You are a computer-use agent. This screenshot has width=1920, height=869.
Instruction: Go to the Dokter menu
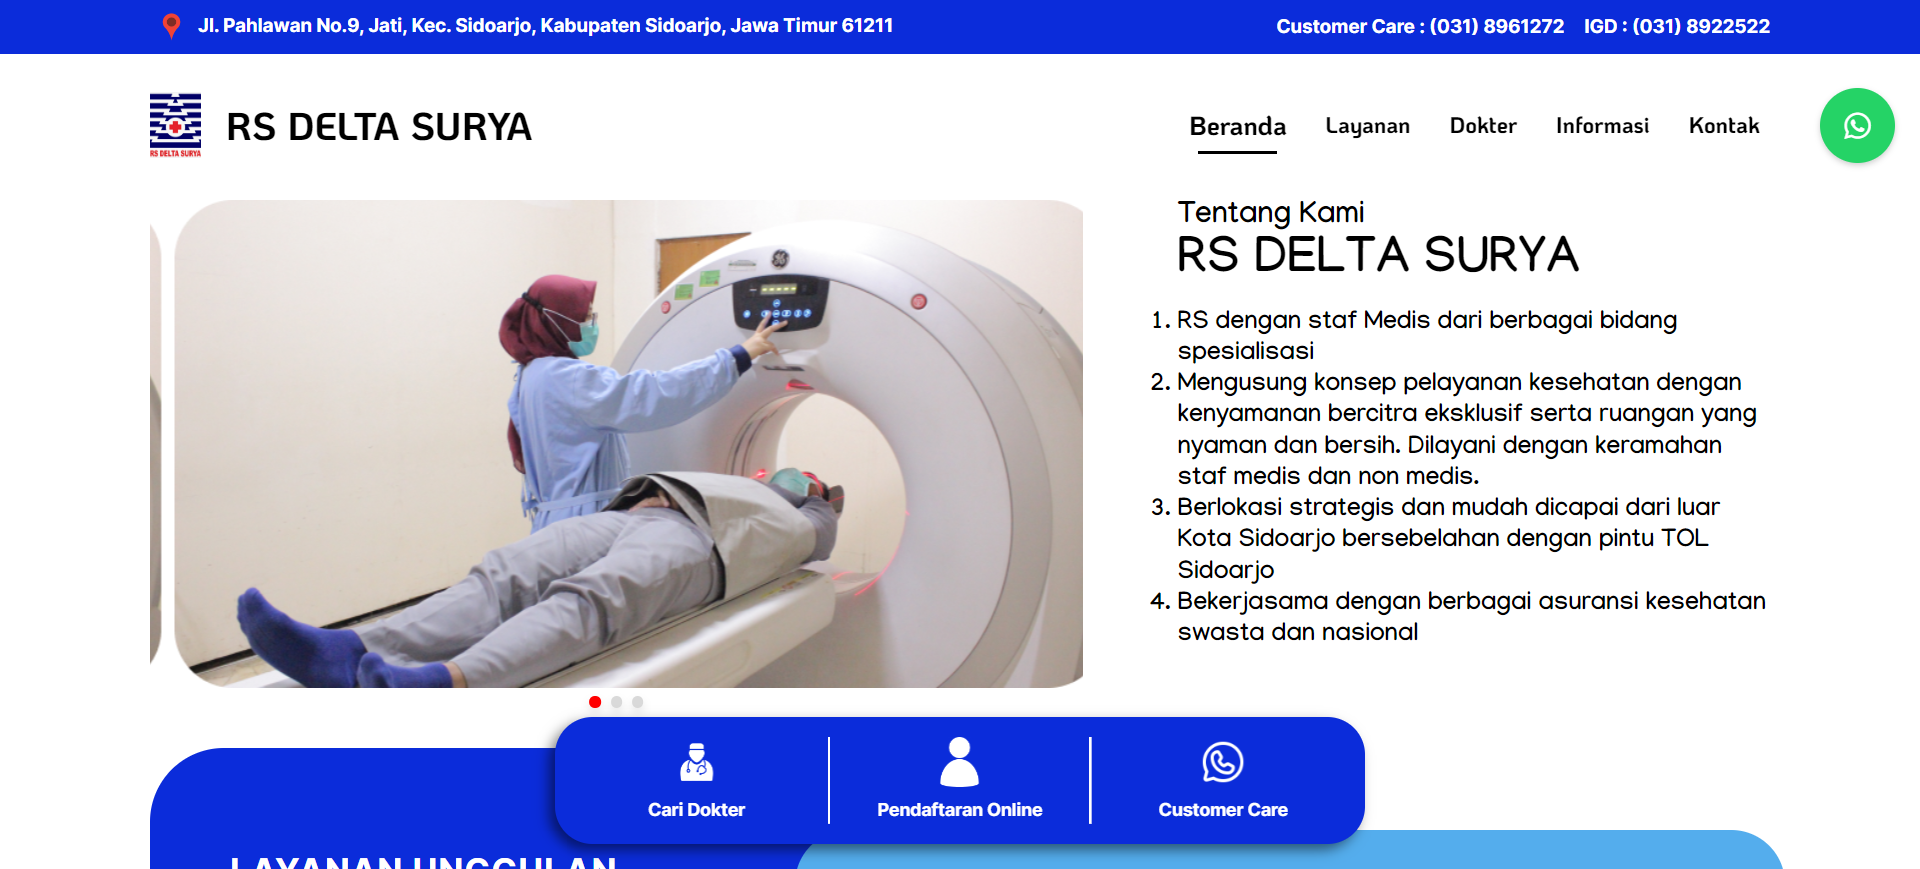[1483, 126]
